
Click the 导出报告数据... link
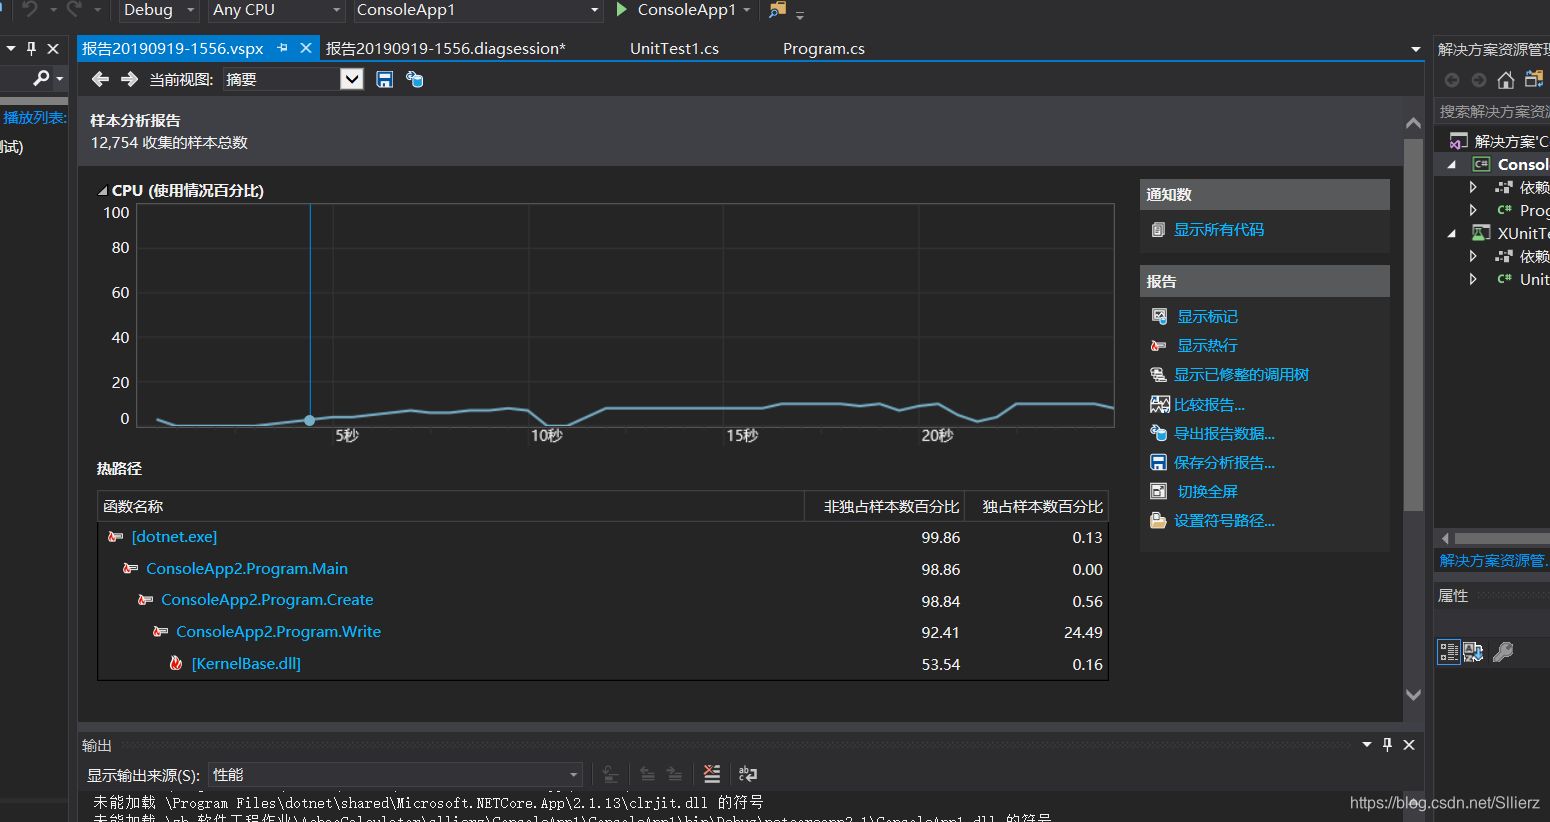click(x=1224, y=433)
